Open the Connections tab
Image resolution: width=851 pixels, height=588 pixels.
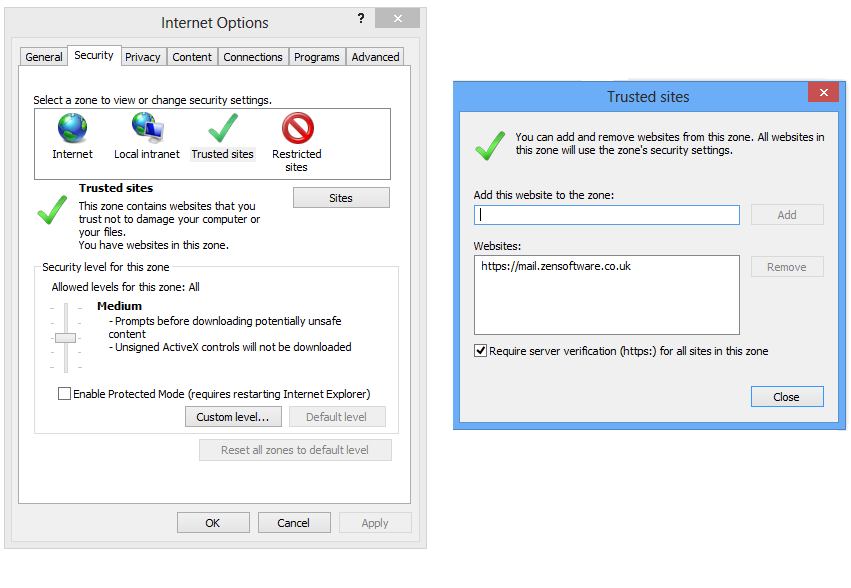[x=252, y=57]
